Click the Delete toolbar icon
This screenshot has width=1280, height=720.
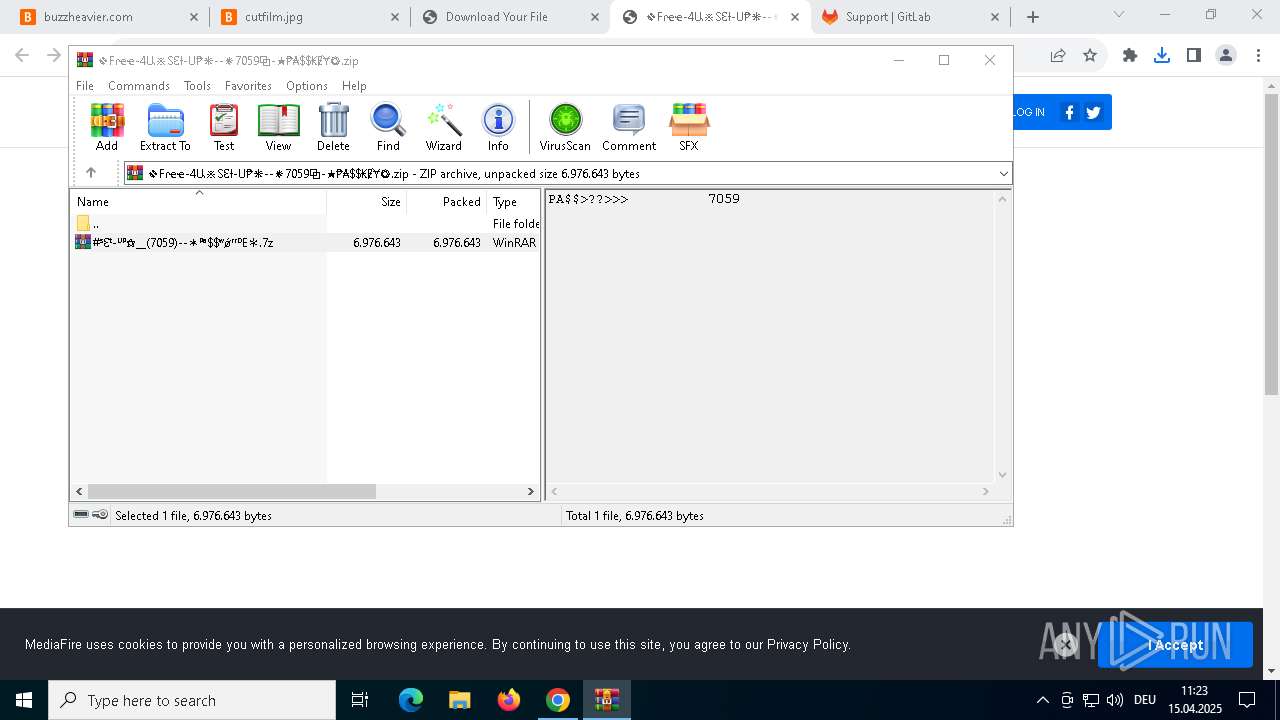(333, 127)
